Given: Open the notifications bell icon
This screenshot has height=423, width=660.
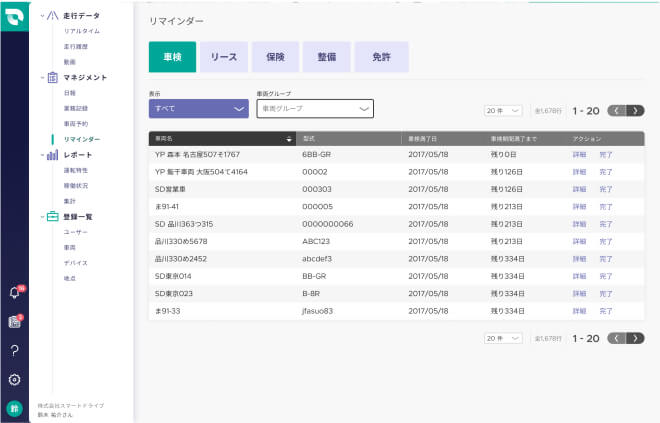Looking at the screenshot, I should point(14,293).
